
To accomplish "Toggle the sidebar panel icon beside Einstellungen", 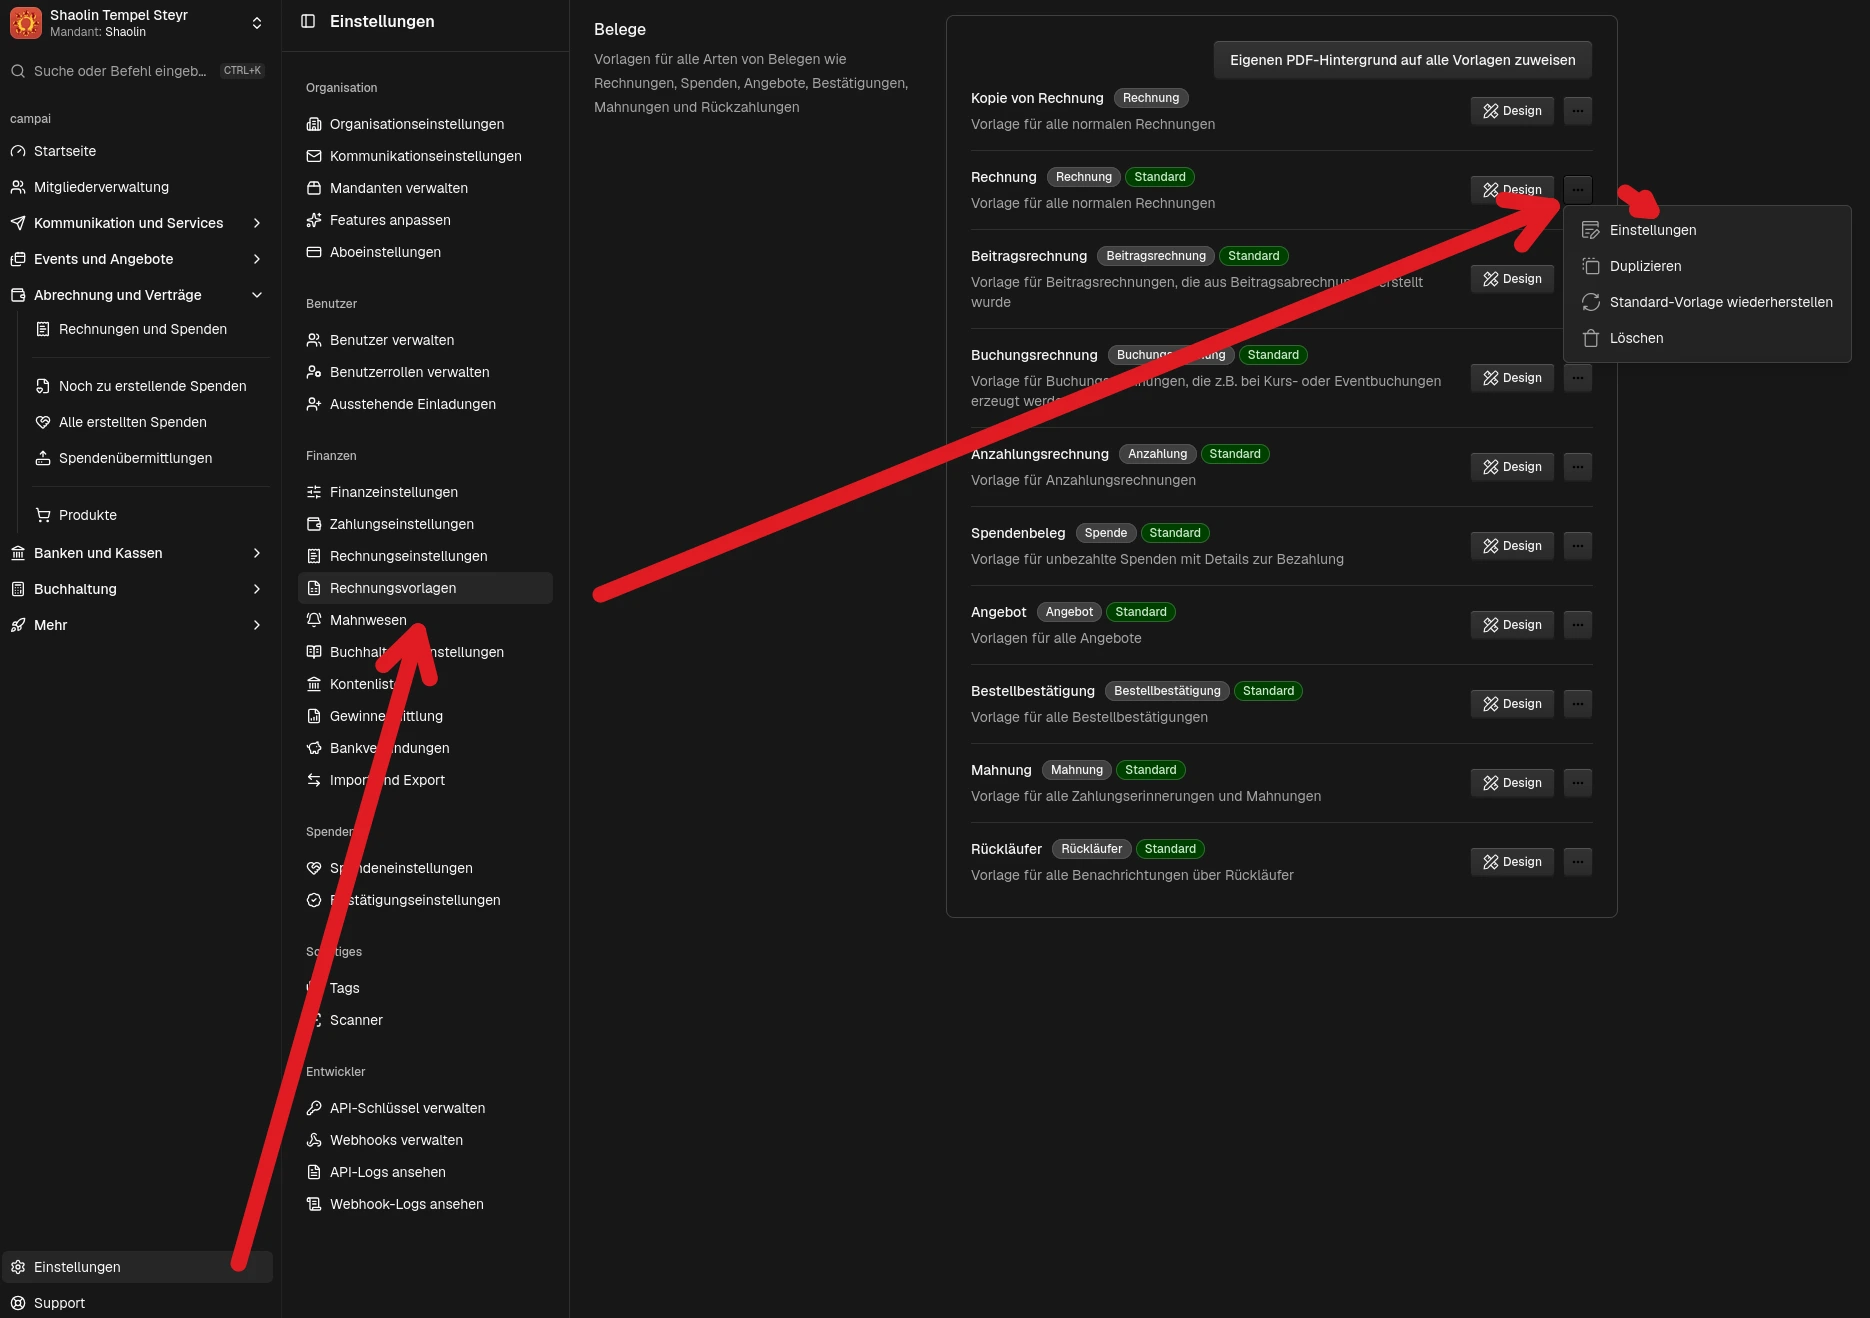I will pos(308,21).
